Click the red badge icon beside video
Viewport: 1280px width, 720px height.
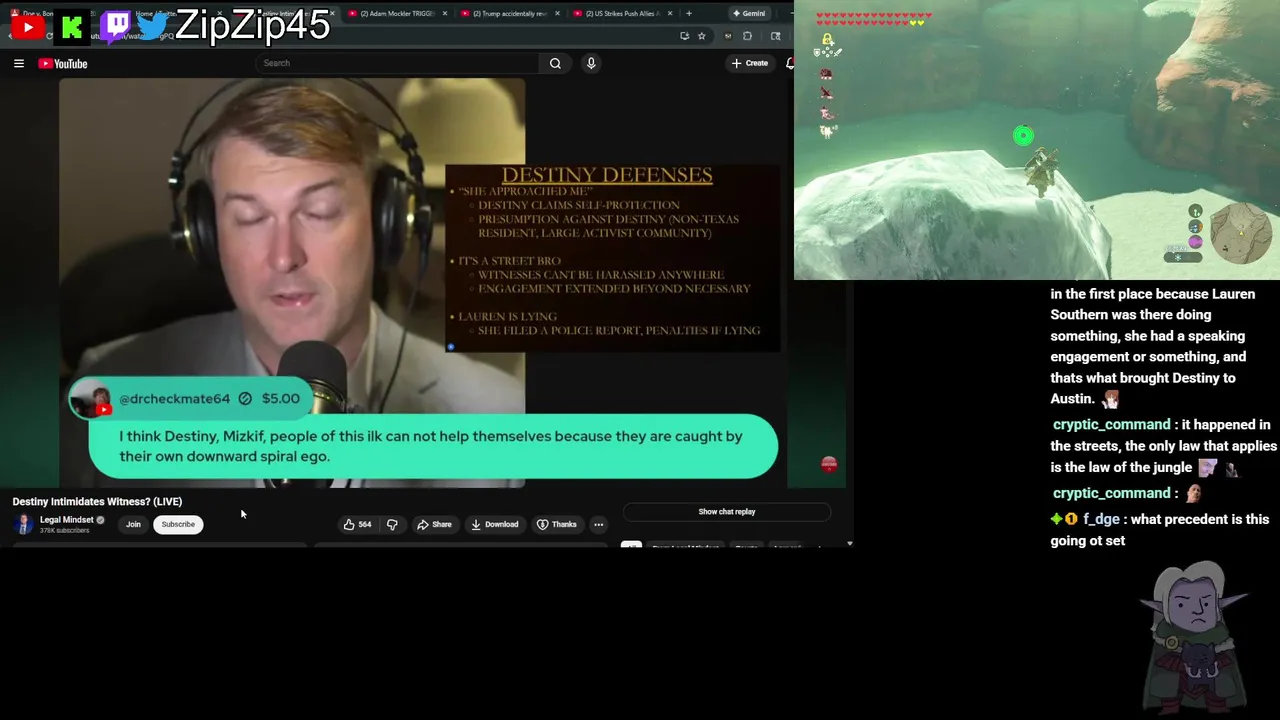[x=828, y=464]
